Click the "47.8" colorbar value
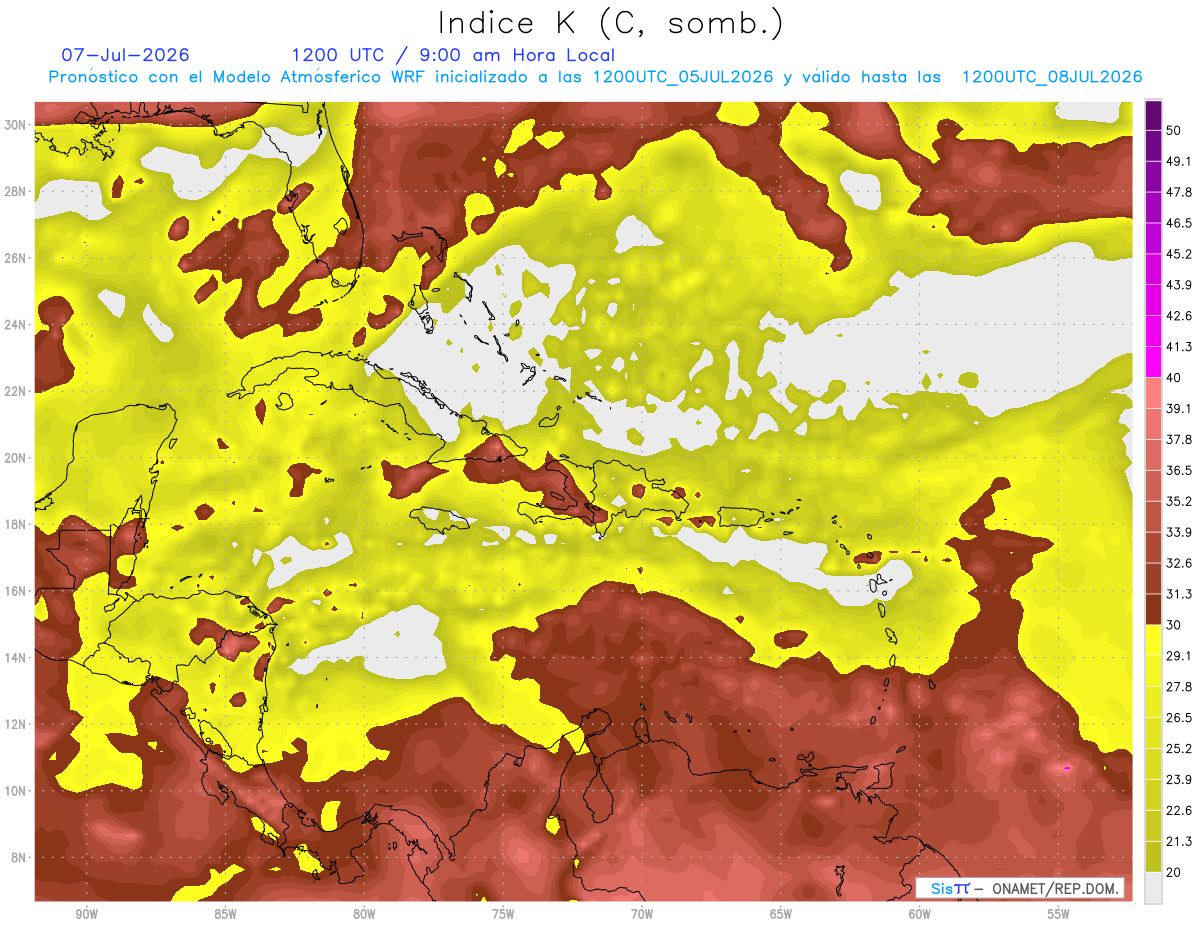The image size is (1200, 927). click(x=1179, y=192)
